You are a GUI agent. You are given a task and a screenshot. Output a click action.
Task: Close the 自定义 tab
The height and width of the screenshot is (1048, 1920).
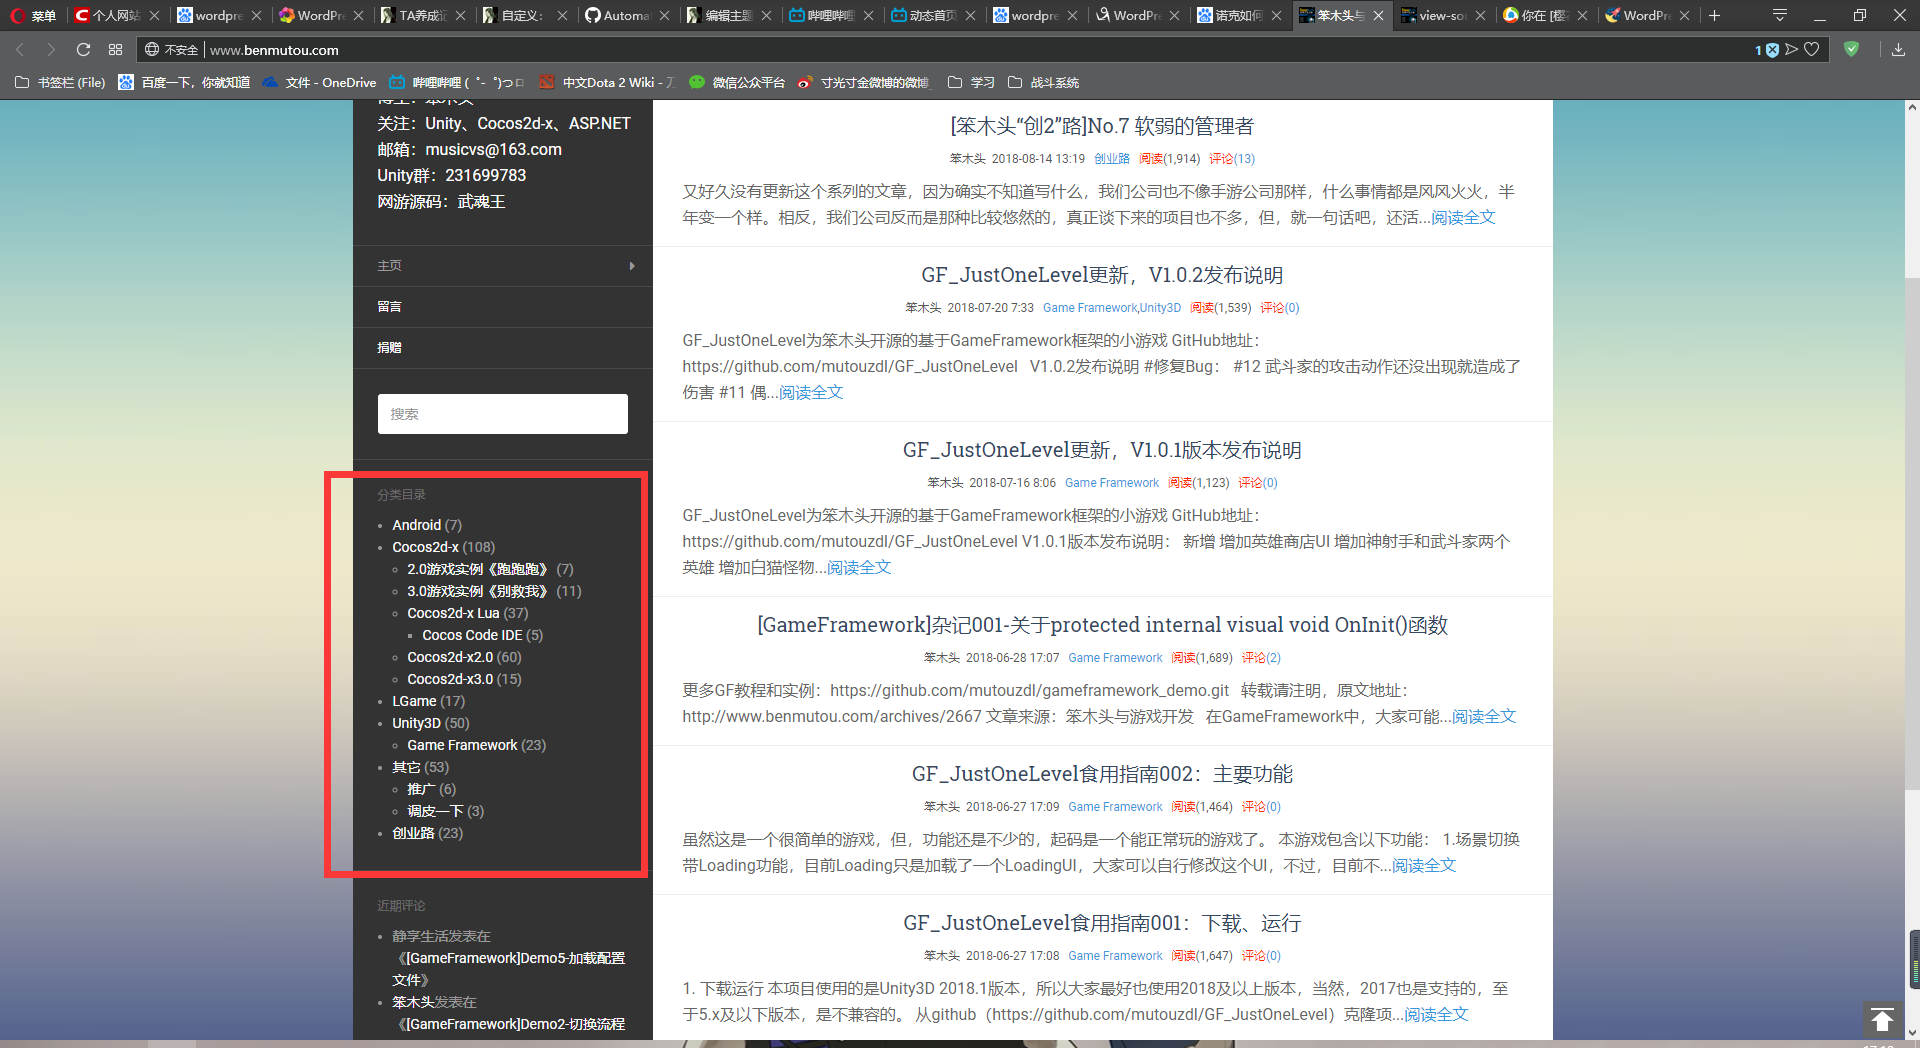(x=562, y=15)
